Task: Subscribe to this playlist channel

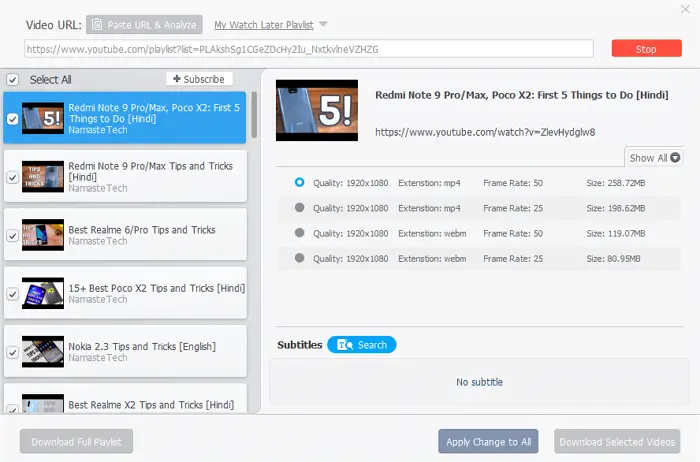Action: (x=199, y=79)
